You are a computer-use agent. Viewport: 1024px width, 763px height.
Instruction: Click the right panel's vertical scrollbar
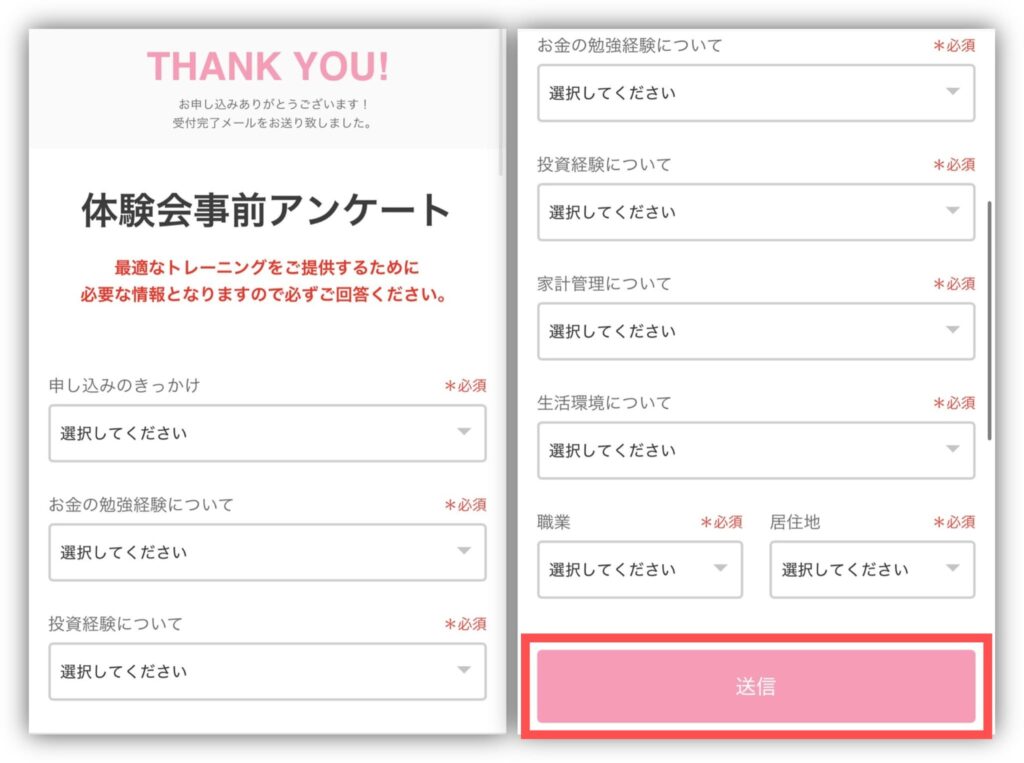990,320
